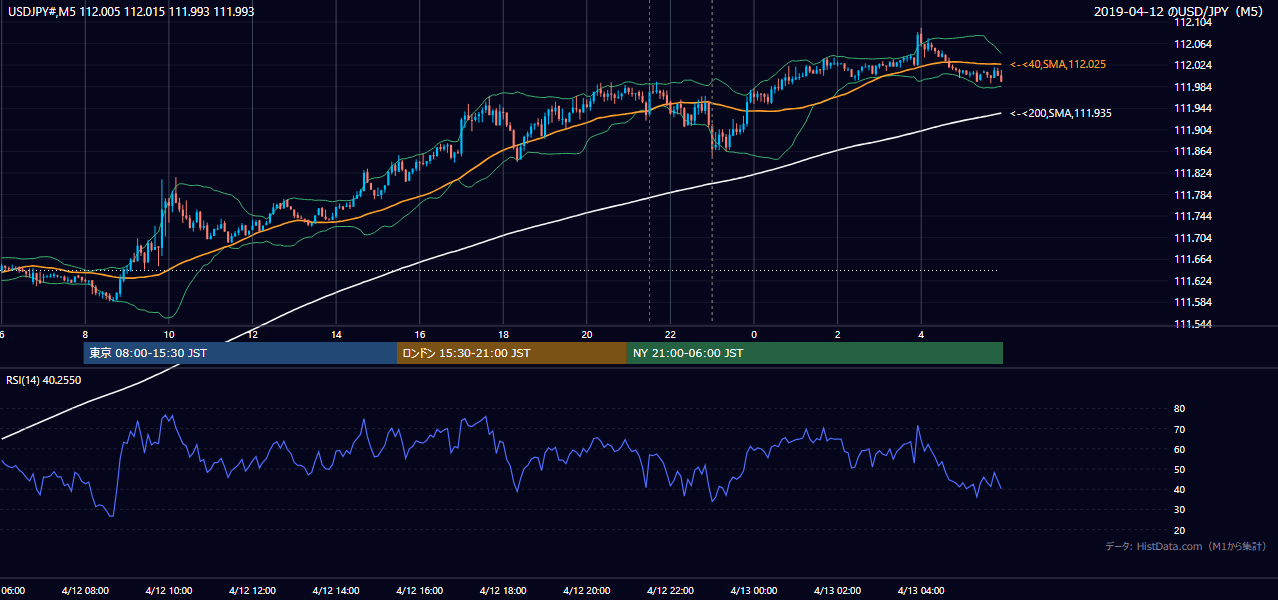The image size is (1278, 600).
Task: Click the 4/12 14:00 time axis label
Action: [336, 591]
